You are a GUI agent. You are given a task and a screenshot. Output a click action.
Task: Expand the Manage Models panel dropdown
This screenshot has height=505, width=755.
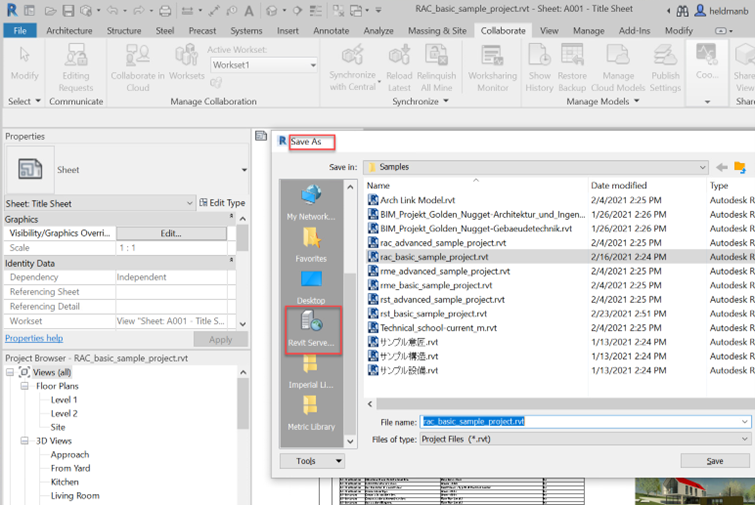click(x=637, y=101)
